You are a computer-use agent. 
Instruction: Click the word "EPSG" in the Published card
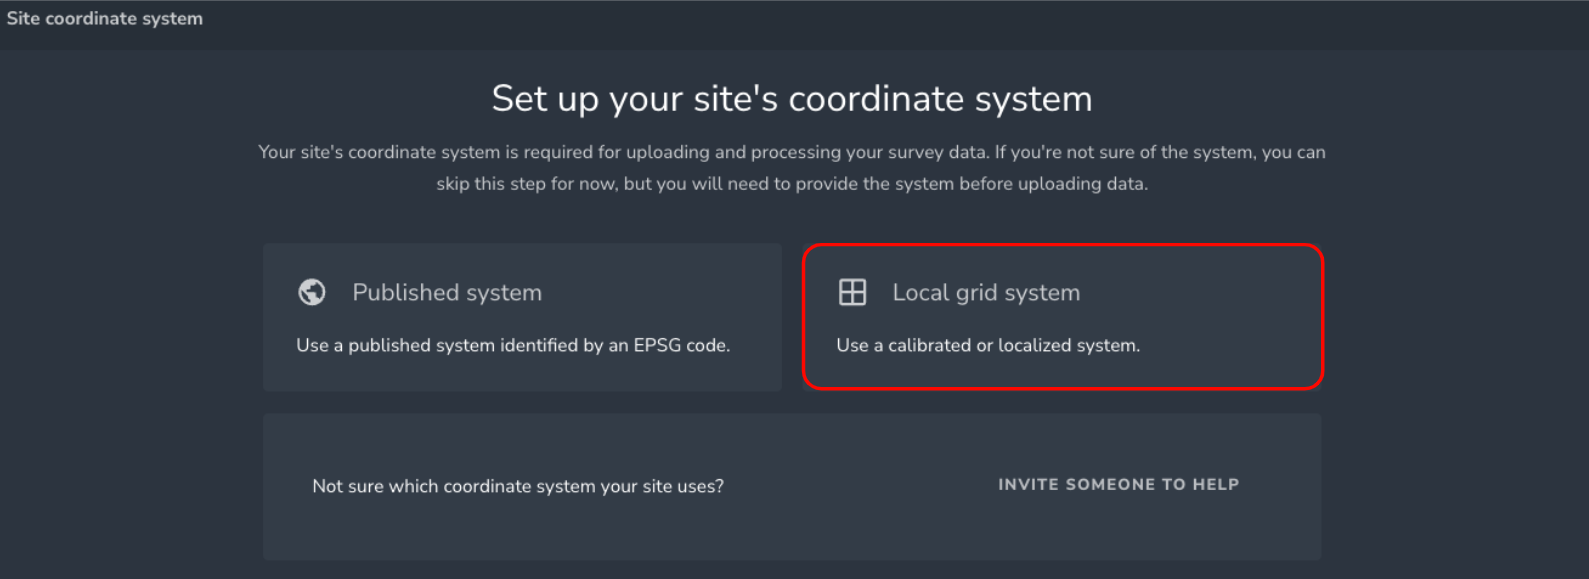[657, 345]
